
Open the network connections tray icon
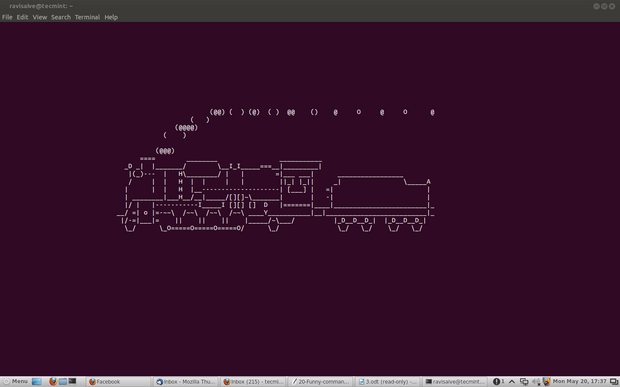[x=524, y=381]
